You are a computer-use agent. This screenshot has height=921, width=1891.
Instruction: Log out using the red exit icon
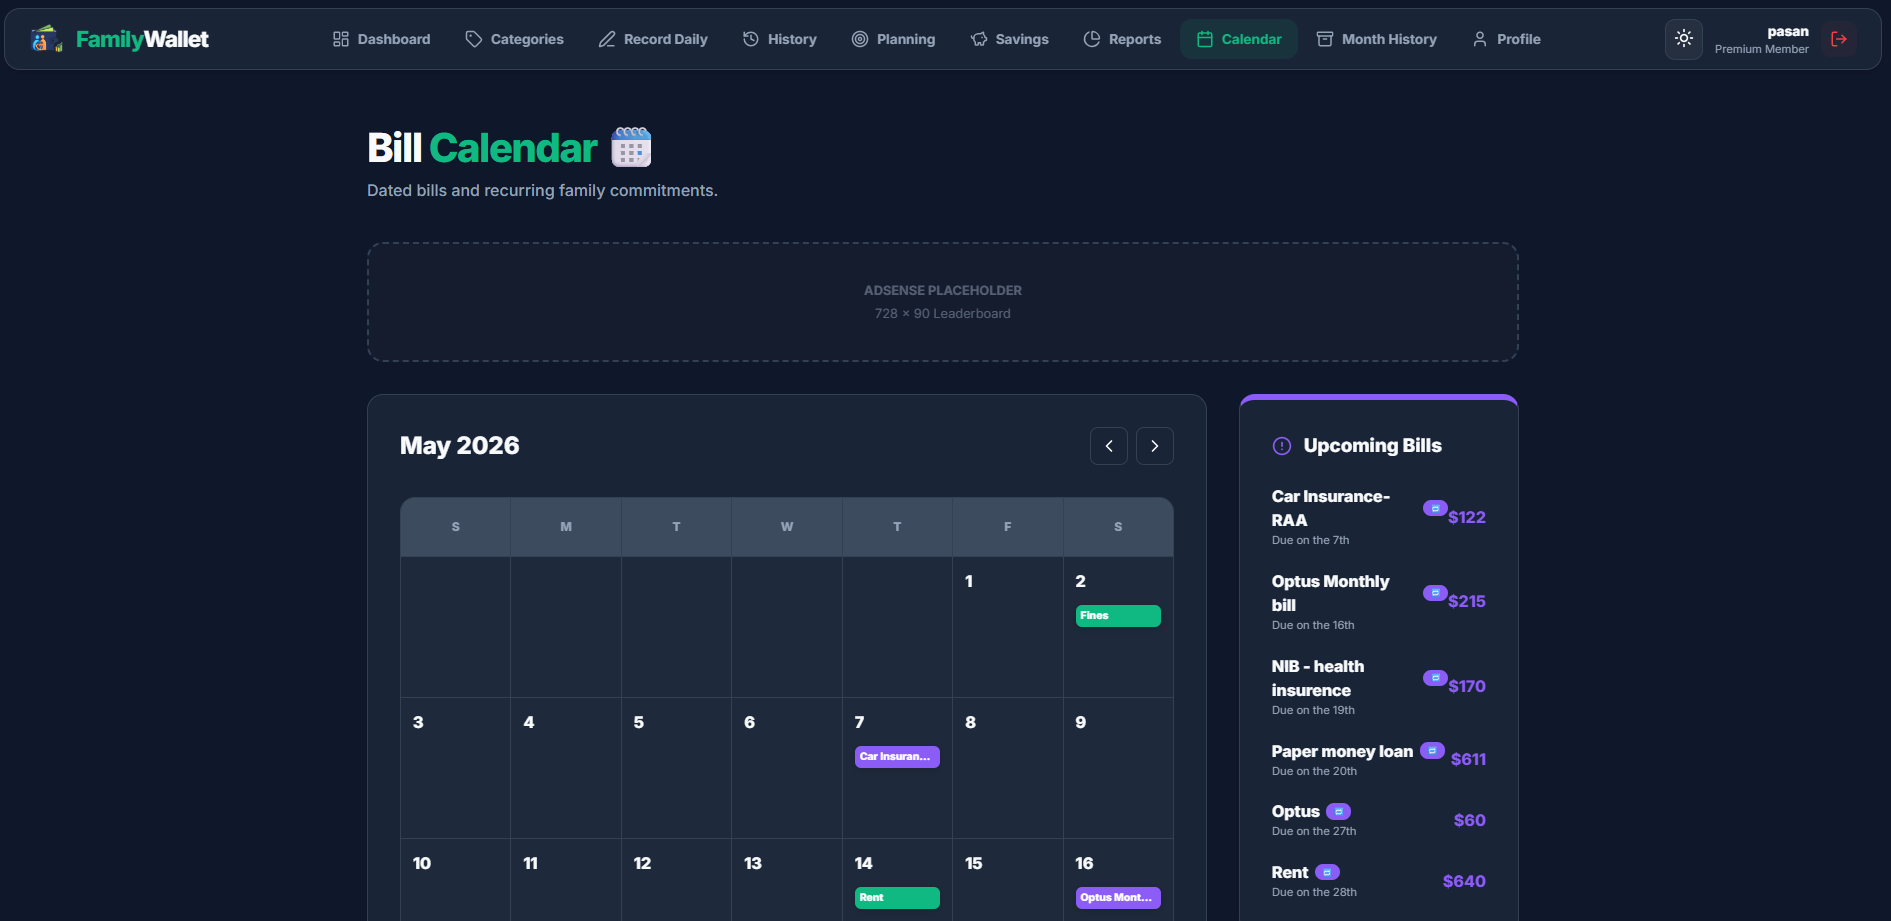[1839, 39]
